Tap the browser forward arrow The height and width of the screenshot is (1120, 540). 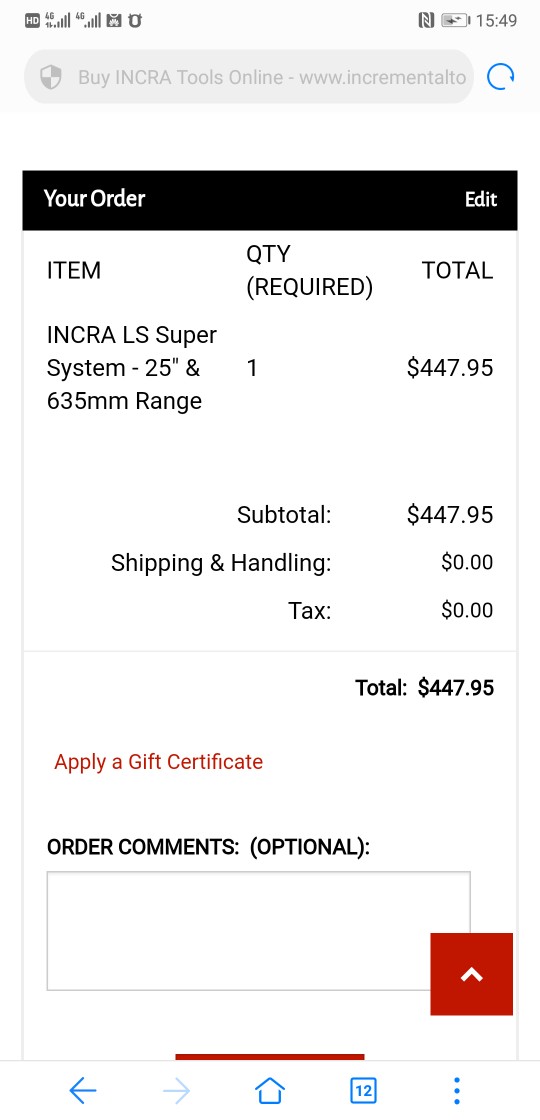(x=176, y=1091)
